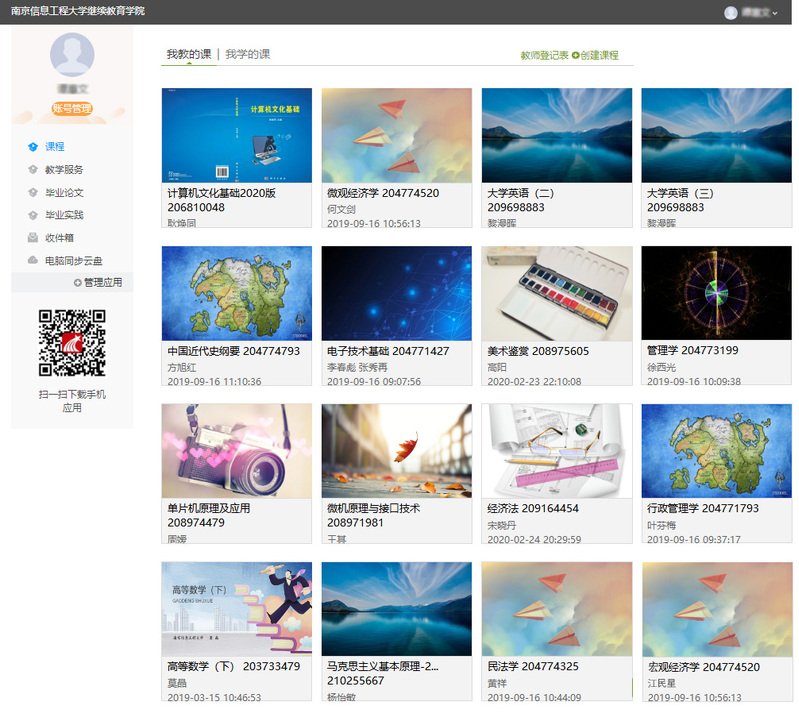
Task: Click the user avatar profile picture
Action: [x=72, y=55]
